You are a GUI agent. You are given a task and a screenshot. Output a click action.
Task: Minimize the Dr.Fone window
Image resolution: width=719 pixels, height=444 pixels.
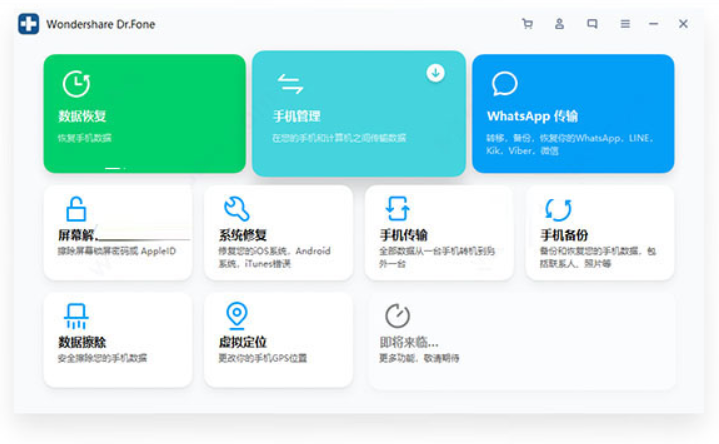pos(653,24)
